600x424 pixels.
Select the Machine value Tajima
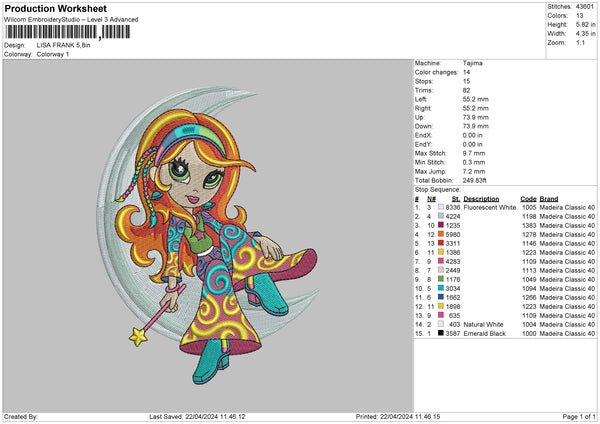click(473, 63)
